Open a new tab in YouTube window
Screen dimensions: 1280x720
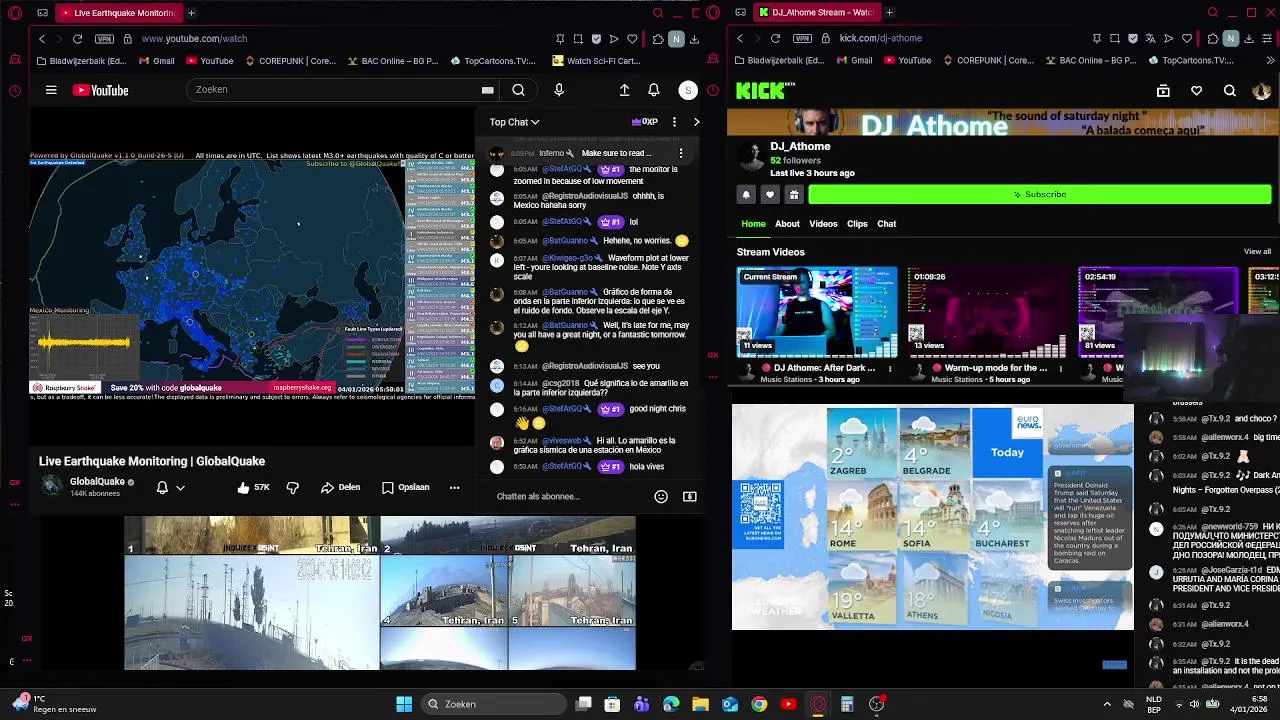(x=191, y=13)
